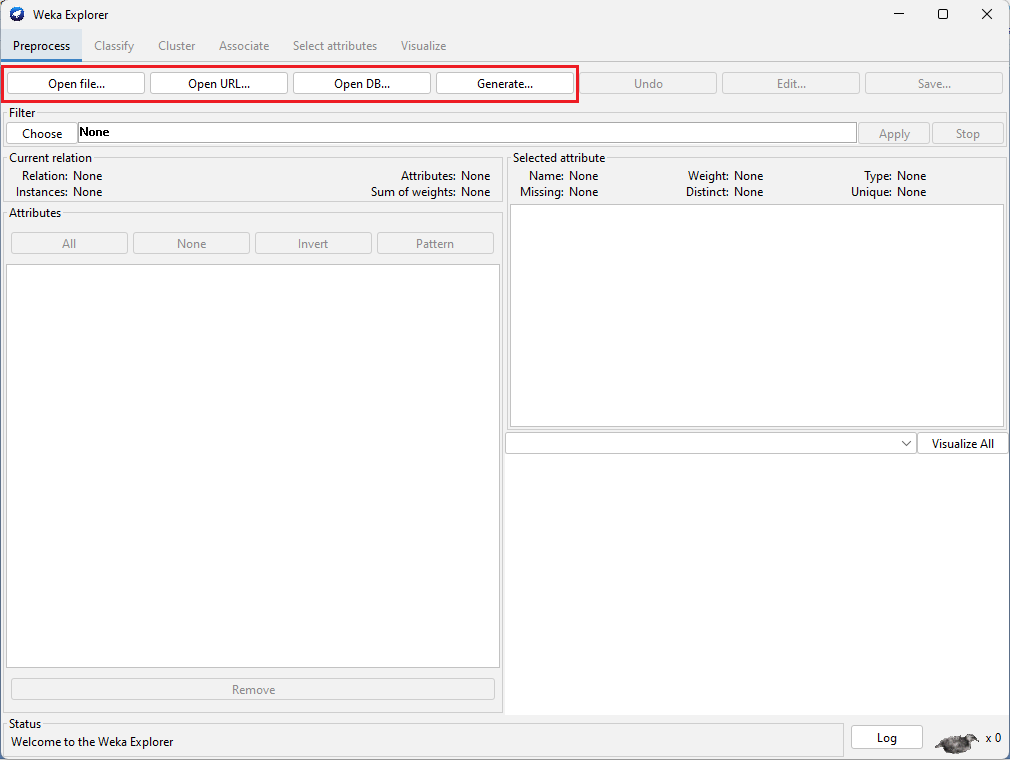Select the Preprocess tab
Screen dimensions: 1010x760
coord(41,46)
